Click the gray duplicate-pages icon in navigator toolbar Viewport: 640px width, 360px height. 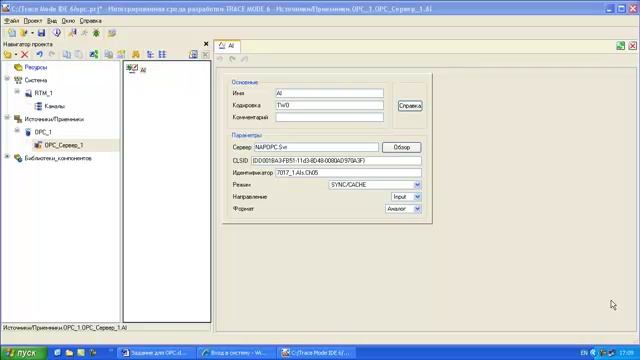109,54
